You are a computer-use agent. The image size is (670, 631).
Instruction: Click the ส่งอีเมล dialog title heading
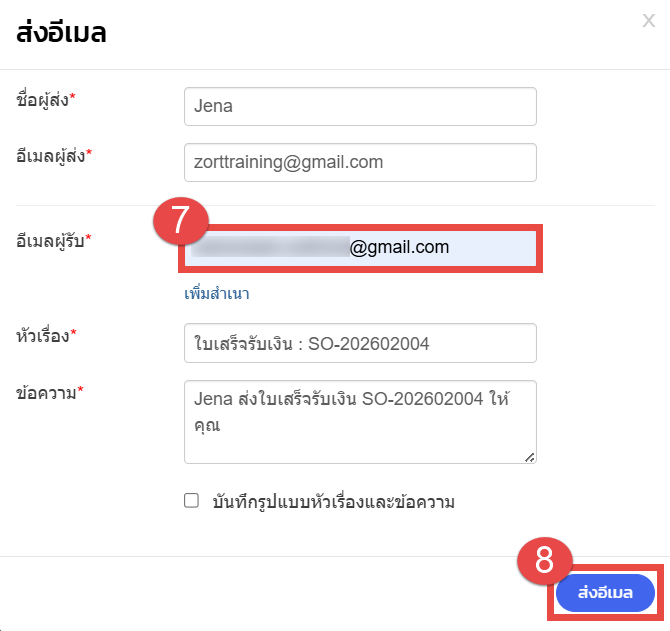coord(61,33)
